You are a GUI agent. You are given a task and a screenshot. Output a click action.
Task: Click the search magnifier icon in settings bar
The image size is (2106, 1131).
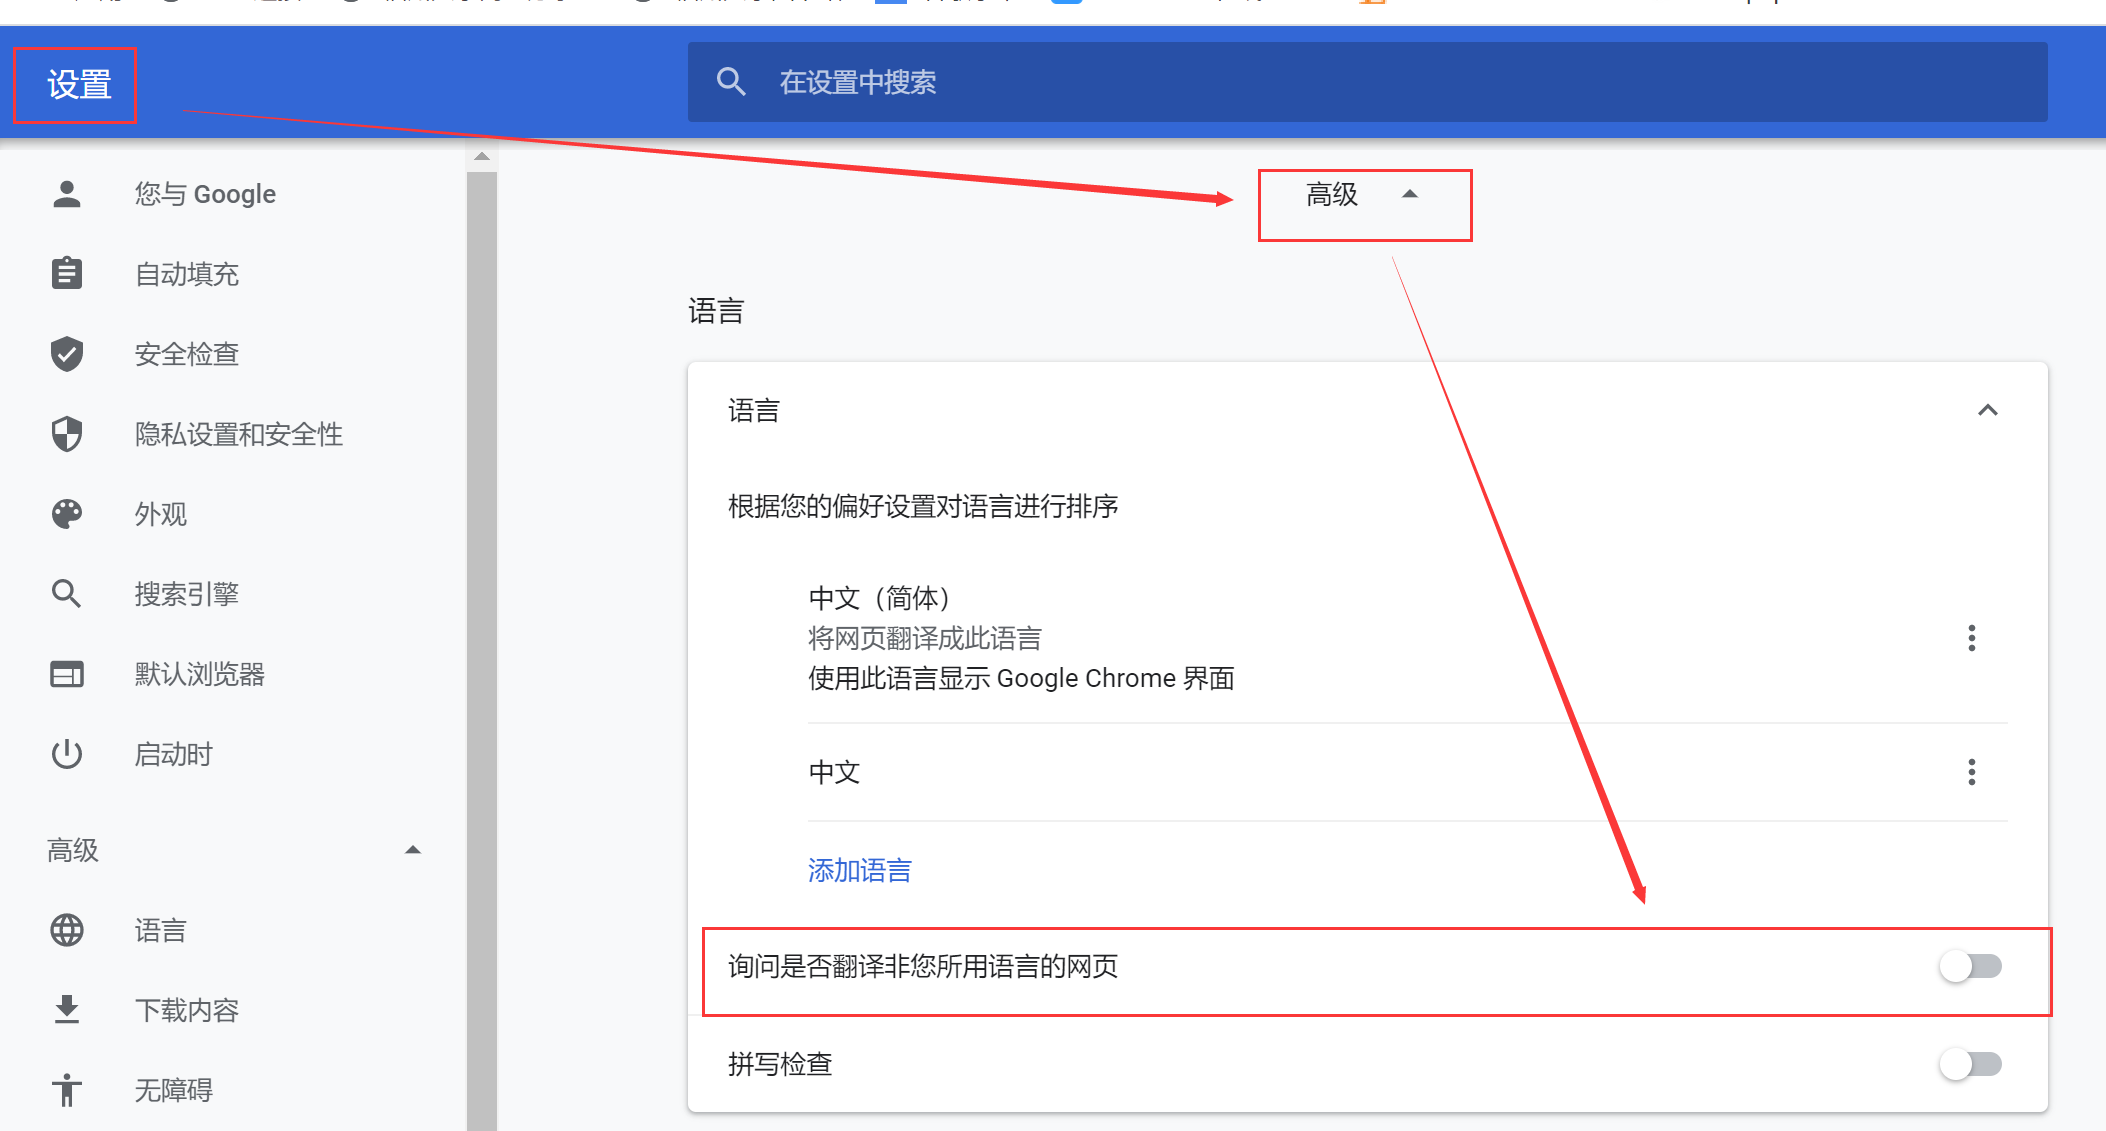(x=731, y=82)
